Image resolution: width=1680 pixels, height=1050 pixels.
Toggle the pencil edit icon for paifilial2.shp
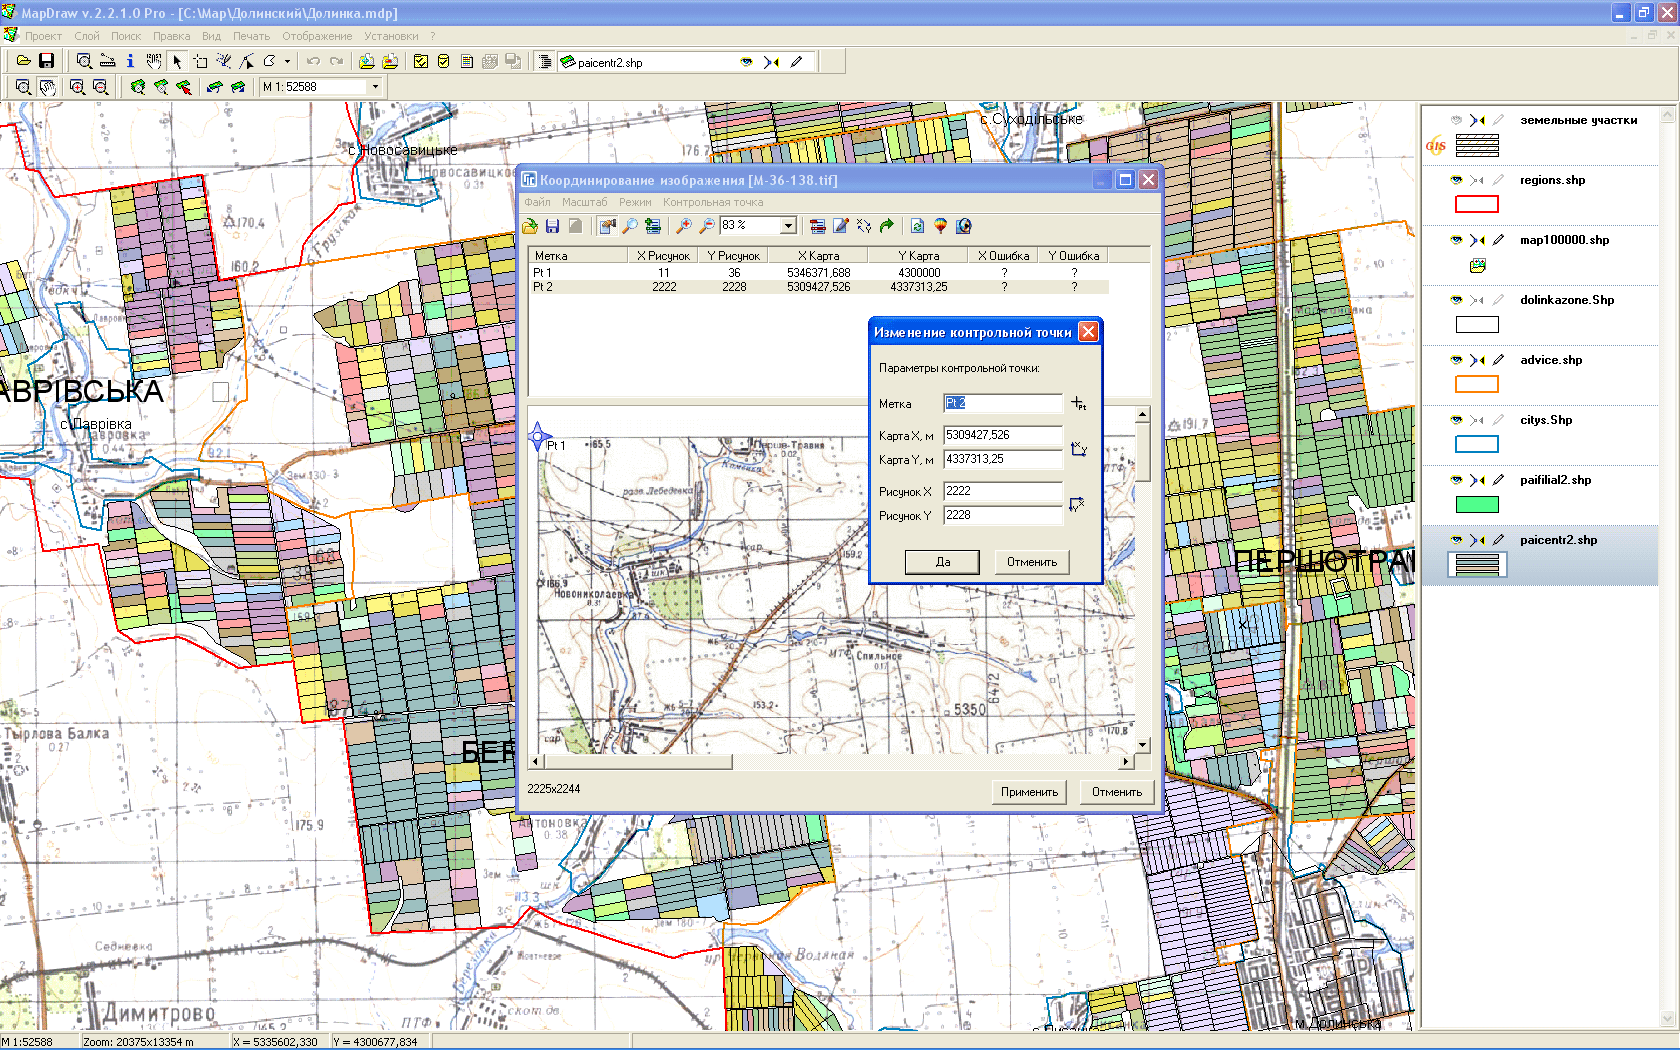pos(1498,480)
